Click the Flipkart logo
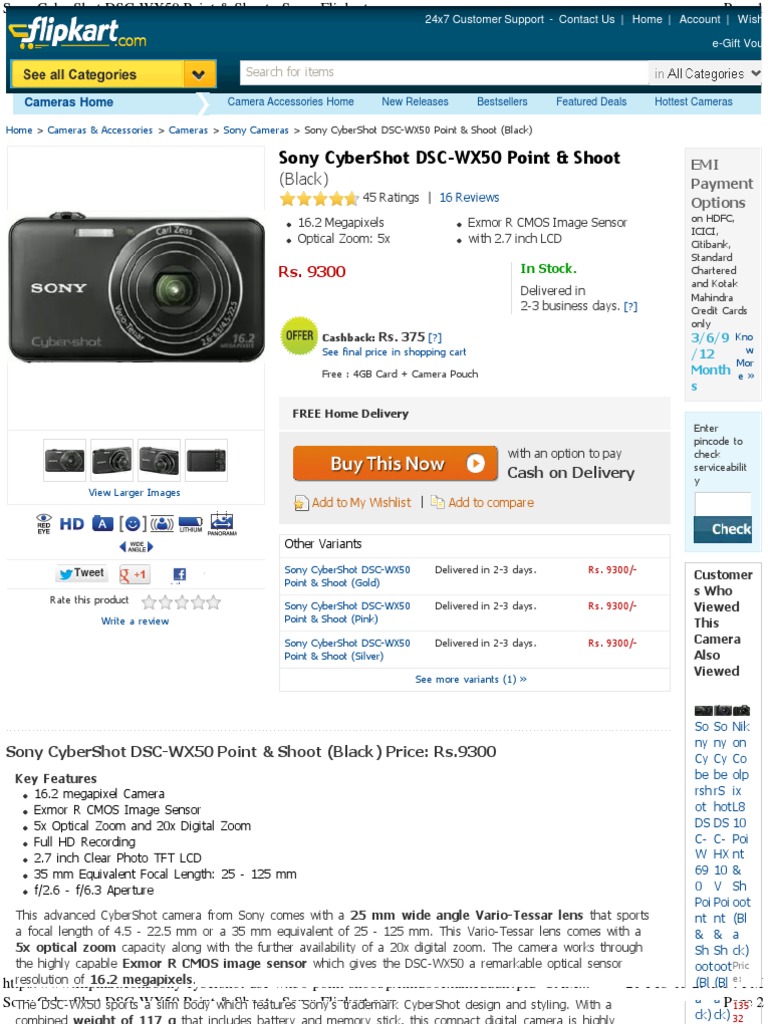Screen dimensions: 768x1024 78,33
